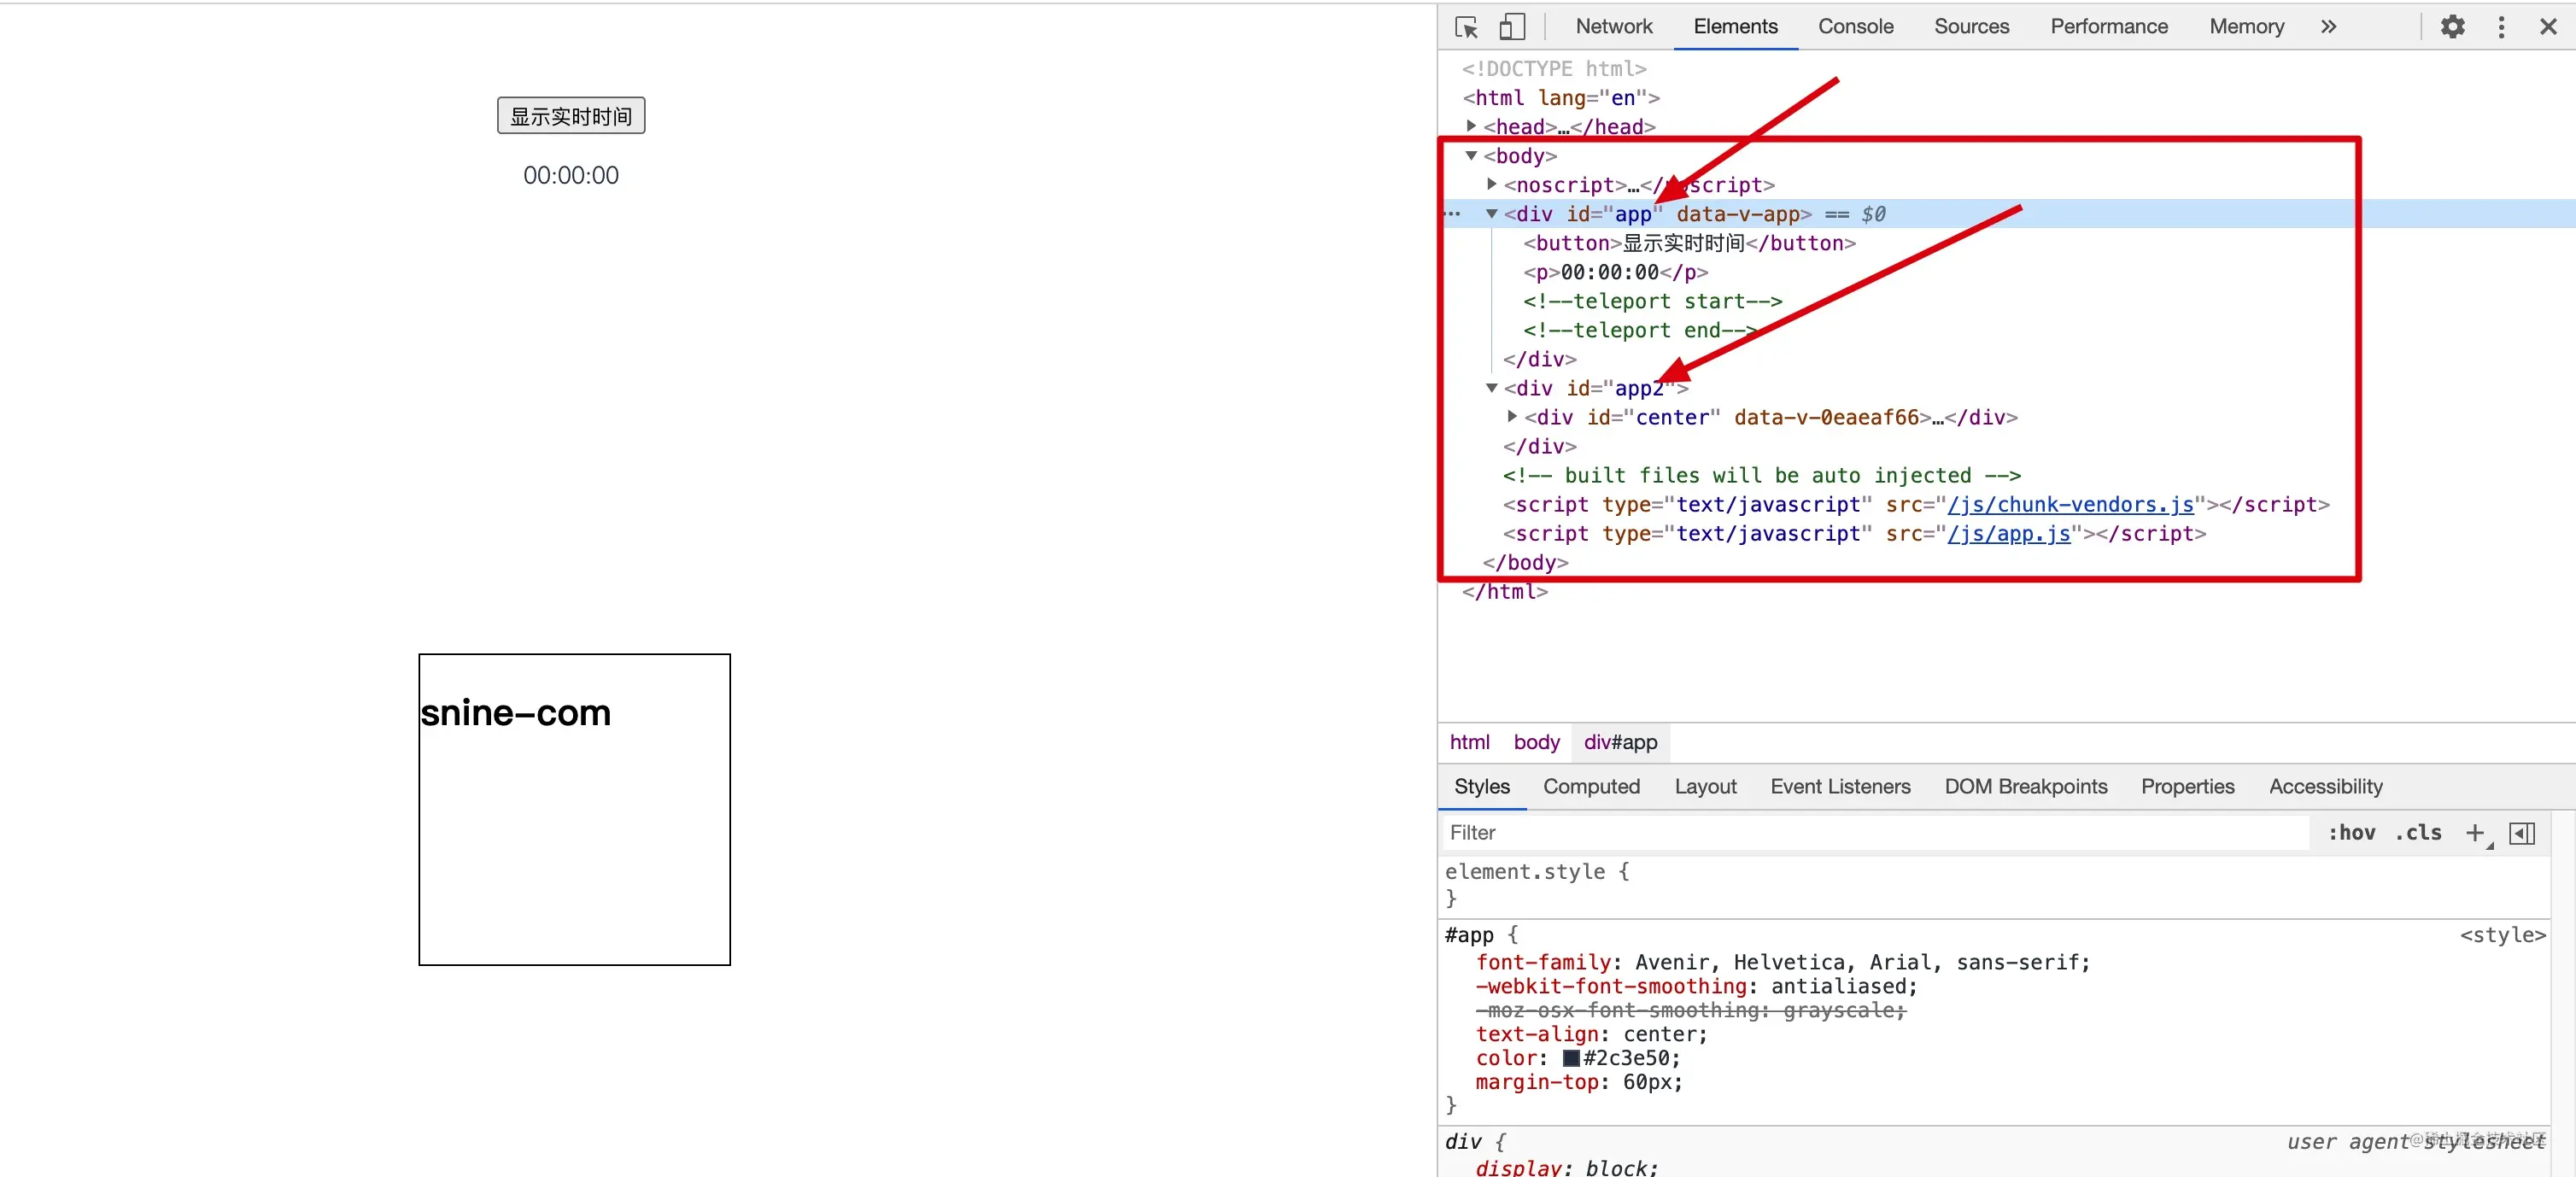Select the built files auto injected comment

(1761, 476)
